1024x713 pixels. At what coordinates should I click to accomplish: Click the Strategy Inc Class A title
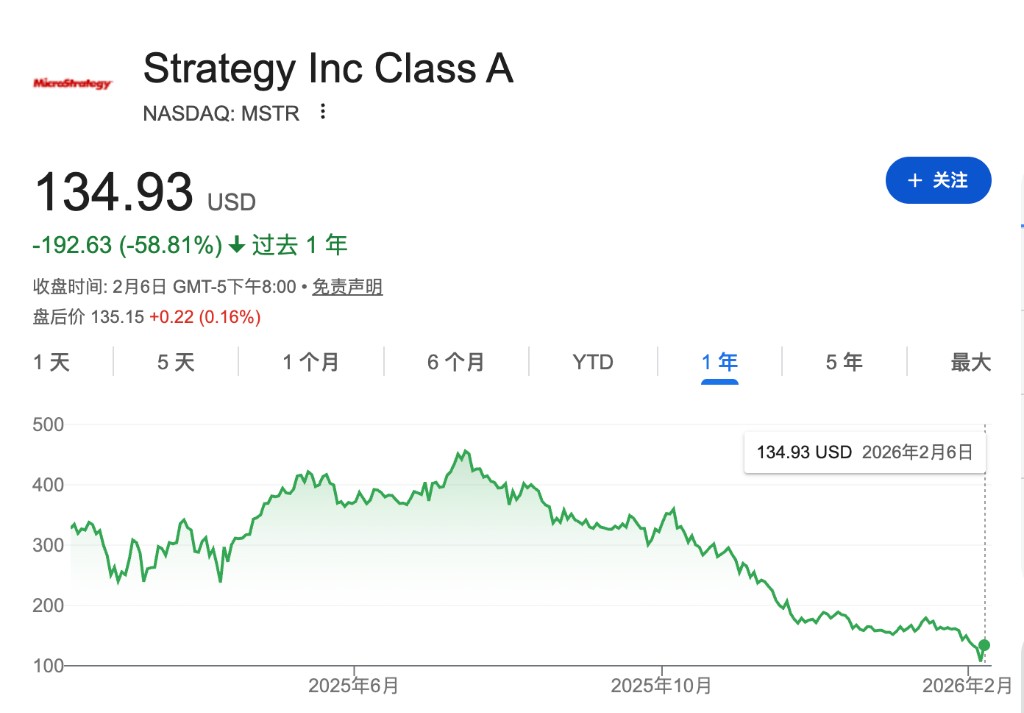tap(328, 69)
